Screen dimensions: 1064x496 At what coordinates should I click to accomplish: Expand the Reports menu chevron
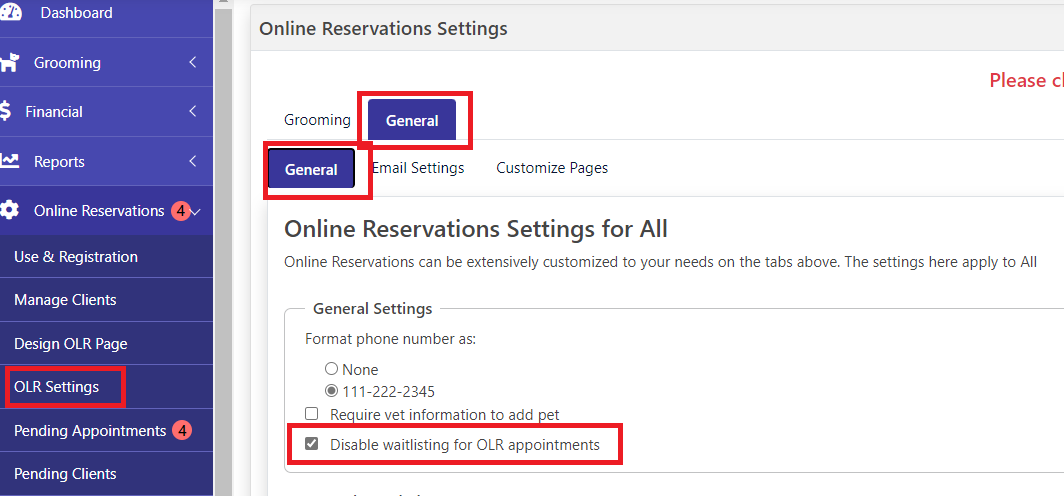pos(192,161)
